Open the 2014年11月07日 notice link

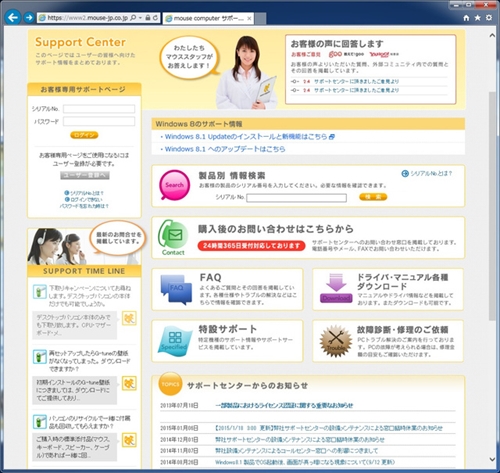click(x=297, y=451)
